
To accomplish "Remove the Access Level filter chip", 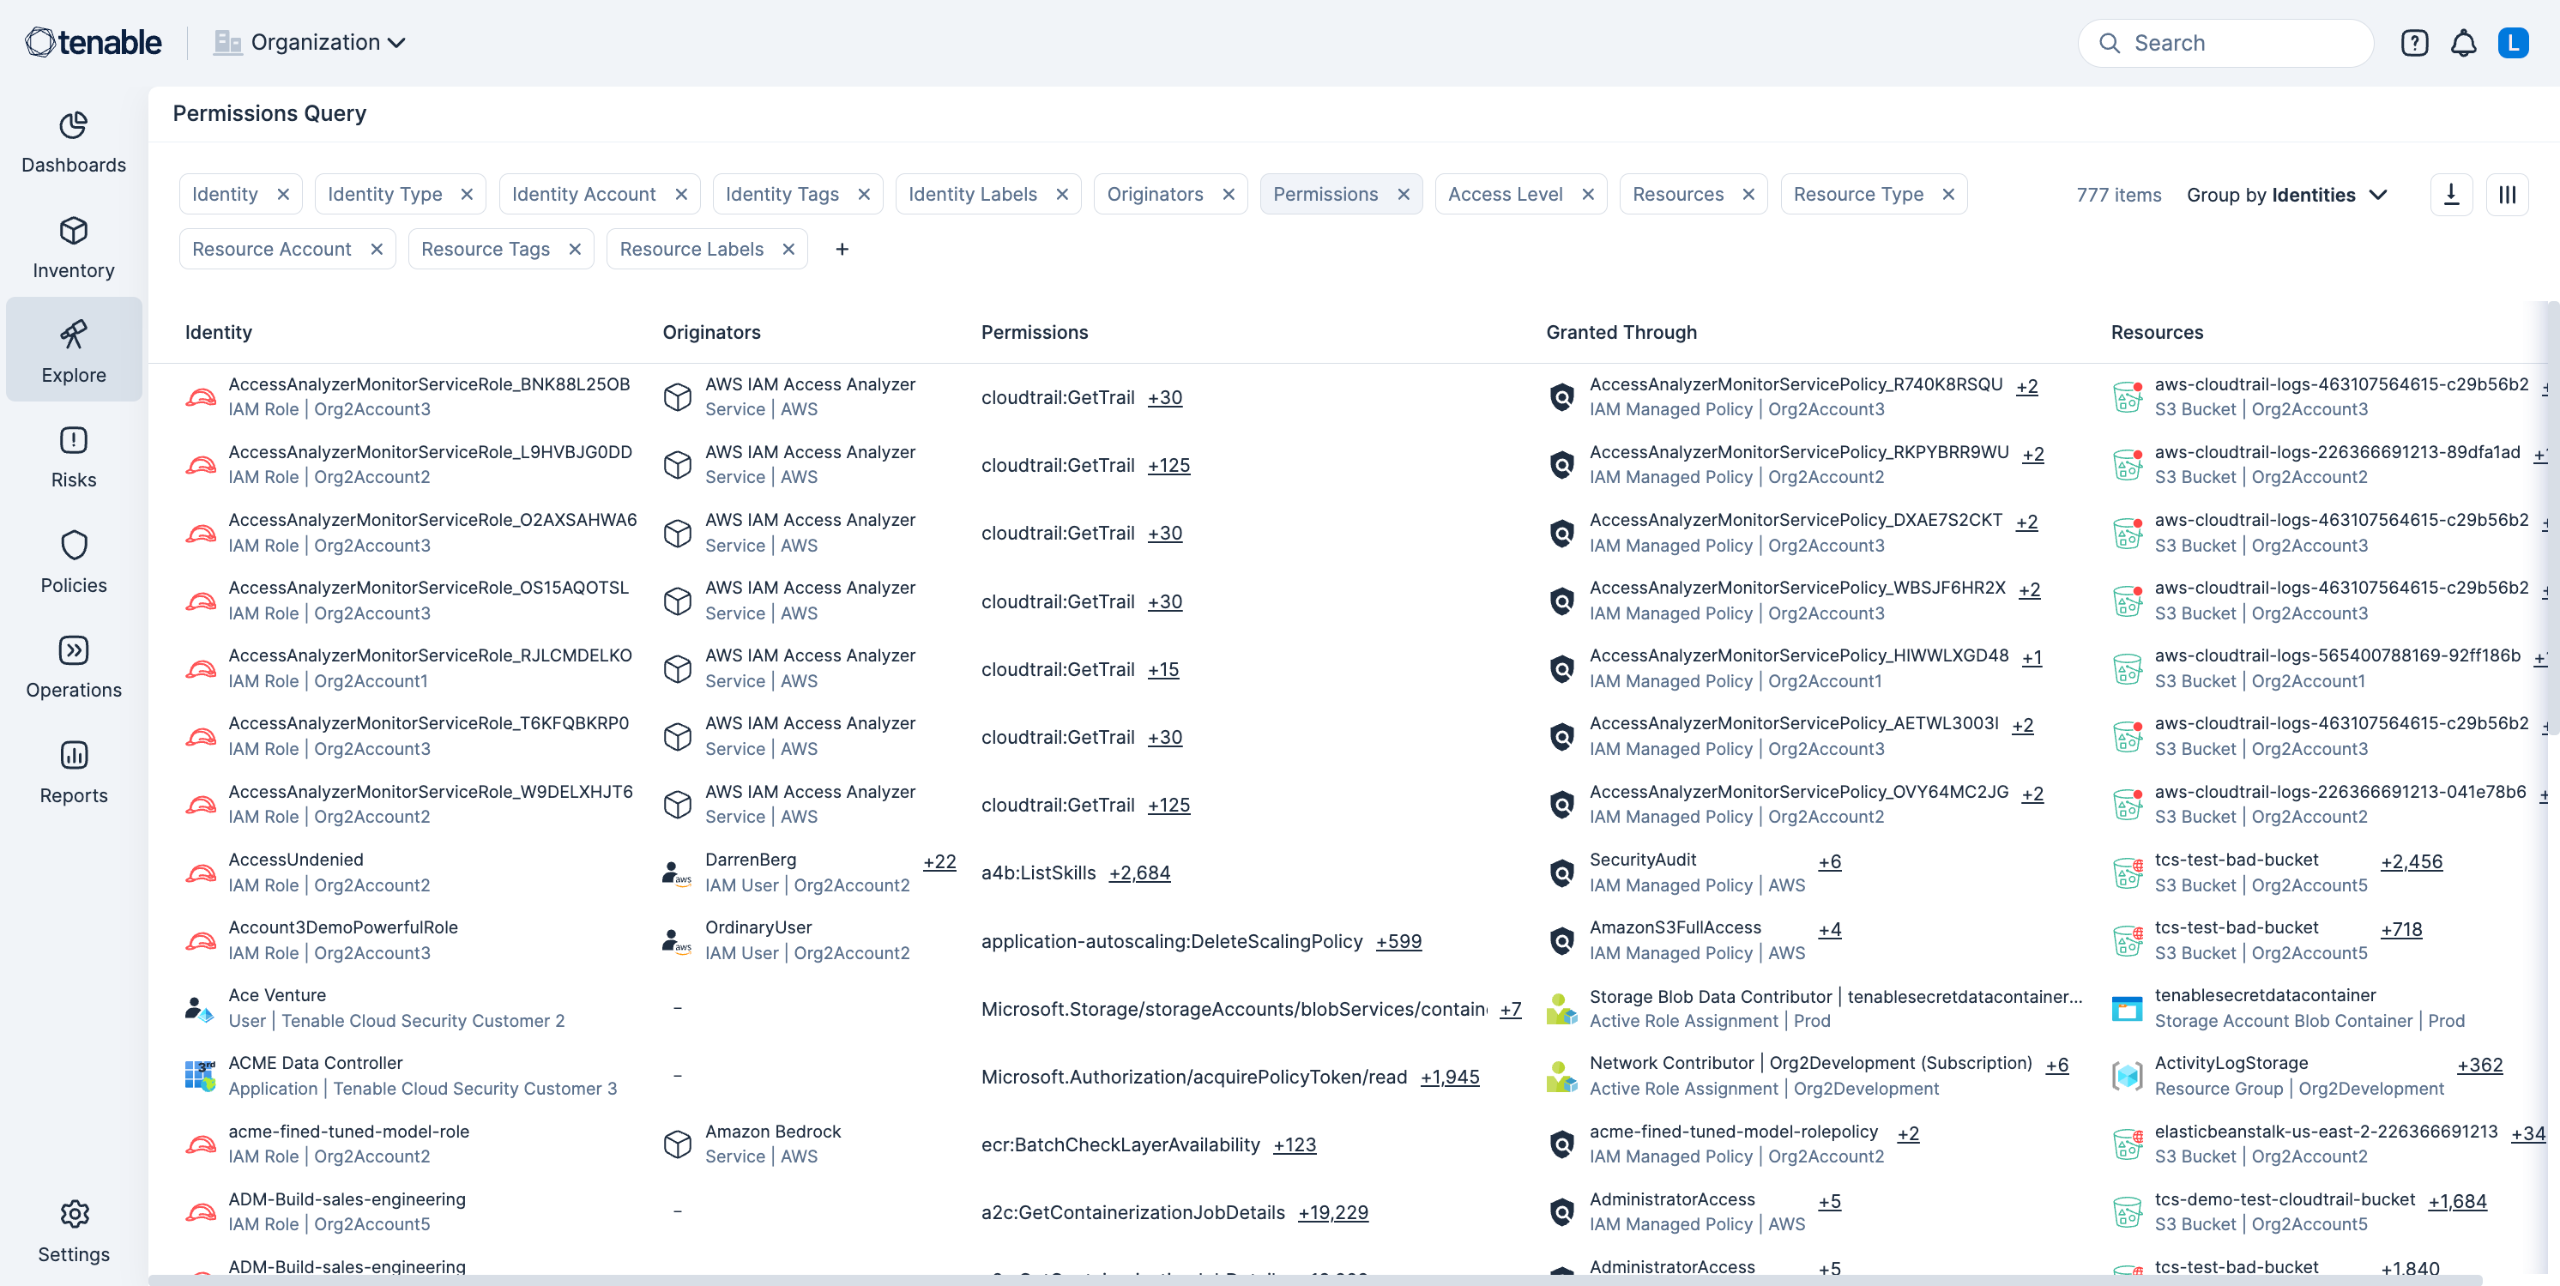I will coord(1588,194).
